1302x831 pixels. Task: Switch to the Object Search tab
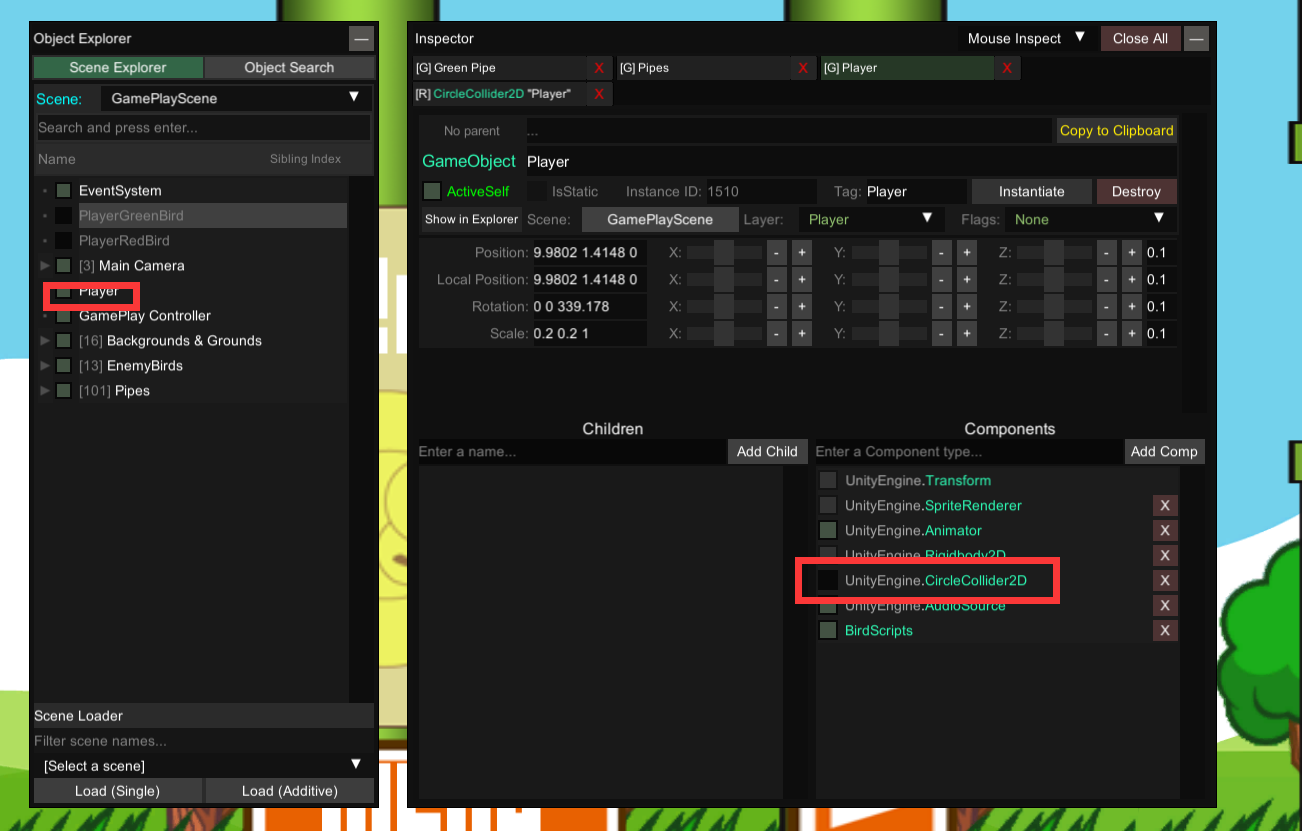pos(289,68)
